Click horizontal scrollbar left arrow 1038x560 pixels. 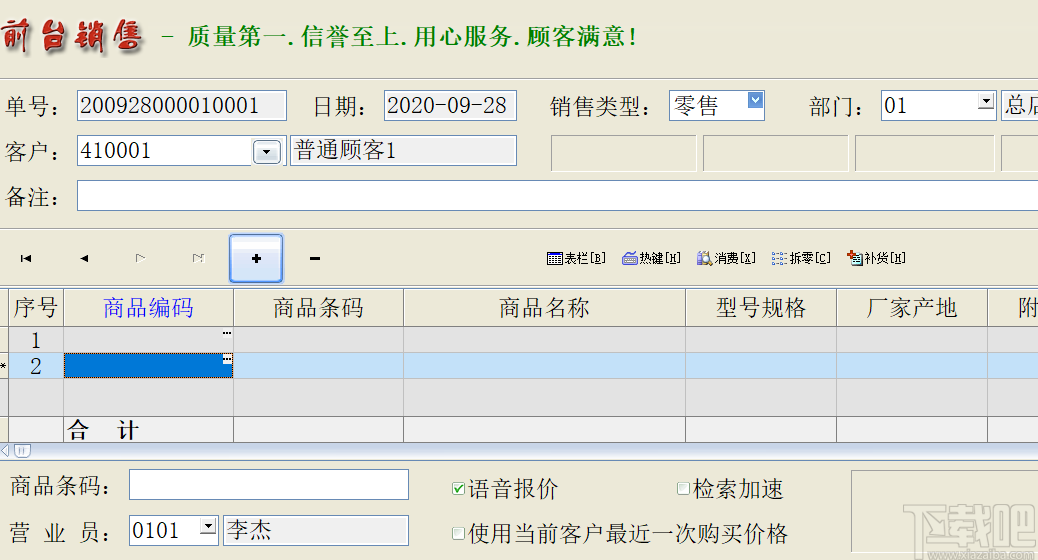[5, 451]
